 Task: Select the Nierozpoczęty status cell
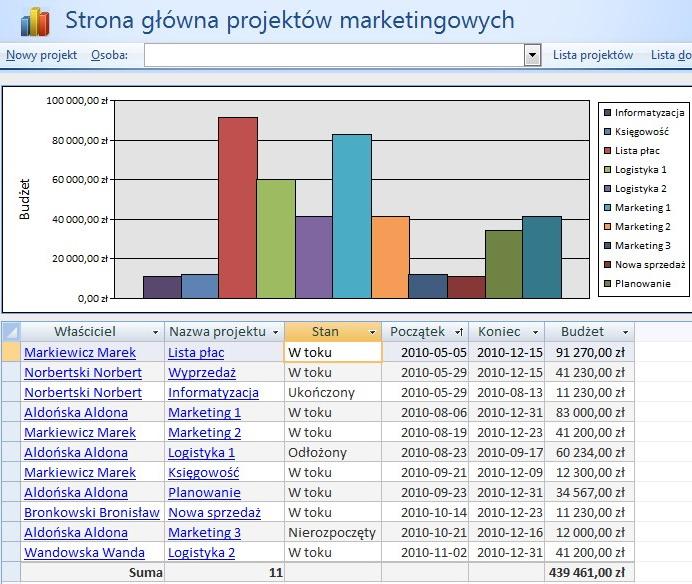click(333, 533)
